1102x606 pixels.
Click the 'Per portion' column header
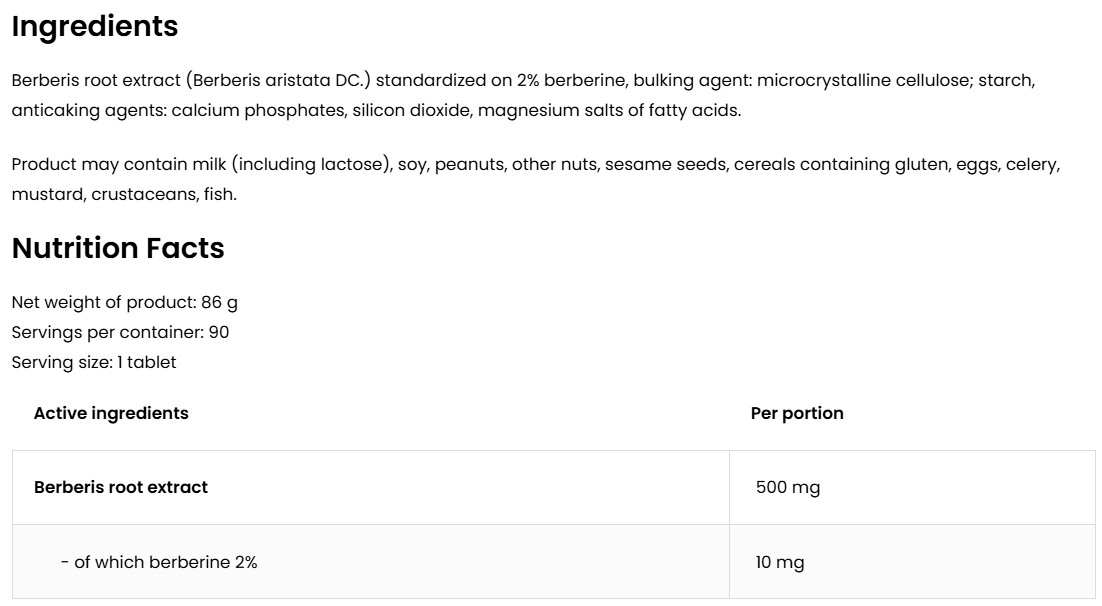pos(797,413)
